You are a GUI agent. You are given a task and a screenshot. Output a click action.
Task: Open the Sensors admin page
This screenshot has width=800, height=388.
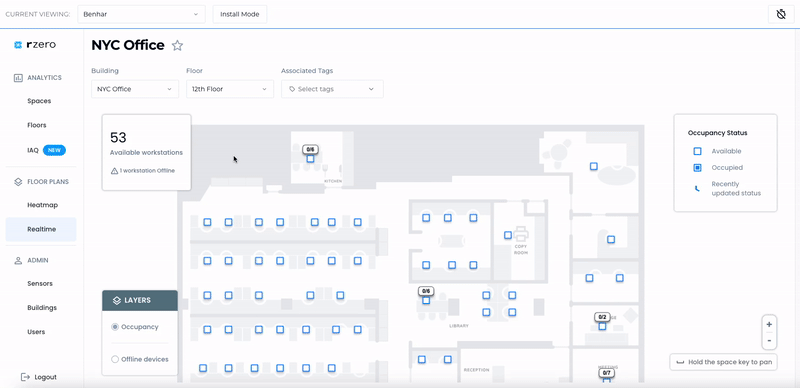[40, 283]
